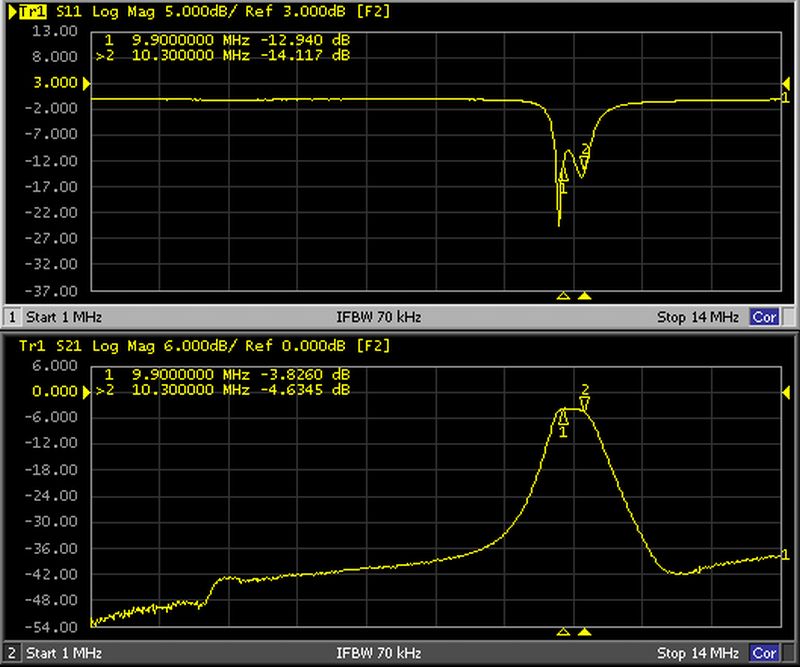The width and height of the screenshot is (800, 667).
Task: Click Stop 14 MHz in channel 1 bar
Action: (697, 317)
